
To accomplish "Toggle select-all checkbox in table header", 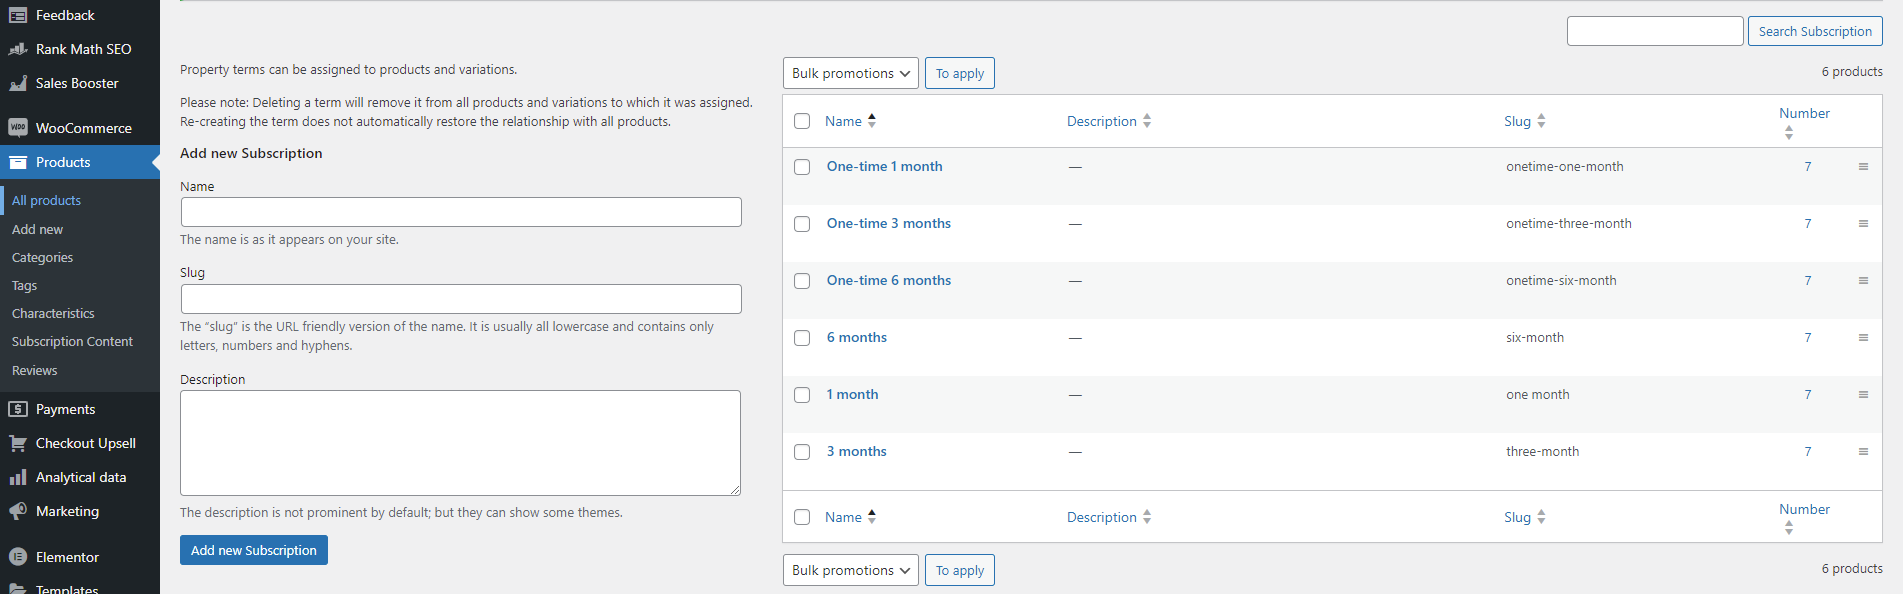I will point(802,121).
